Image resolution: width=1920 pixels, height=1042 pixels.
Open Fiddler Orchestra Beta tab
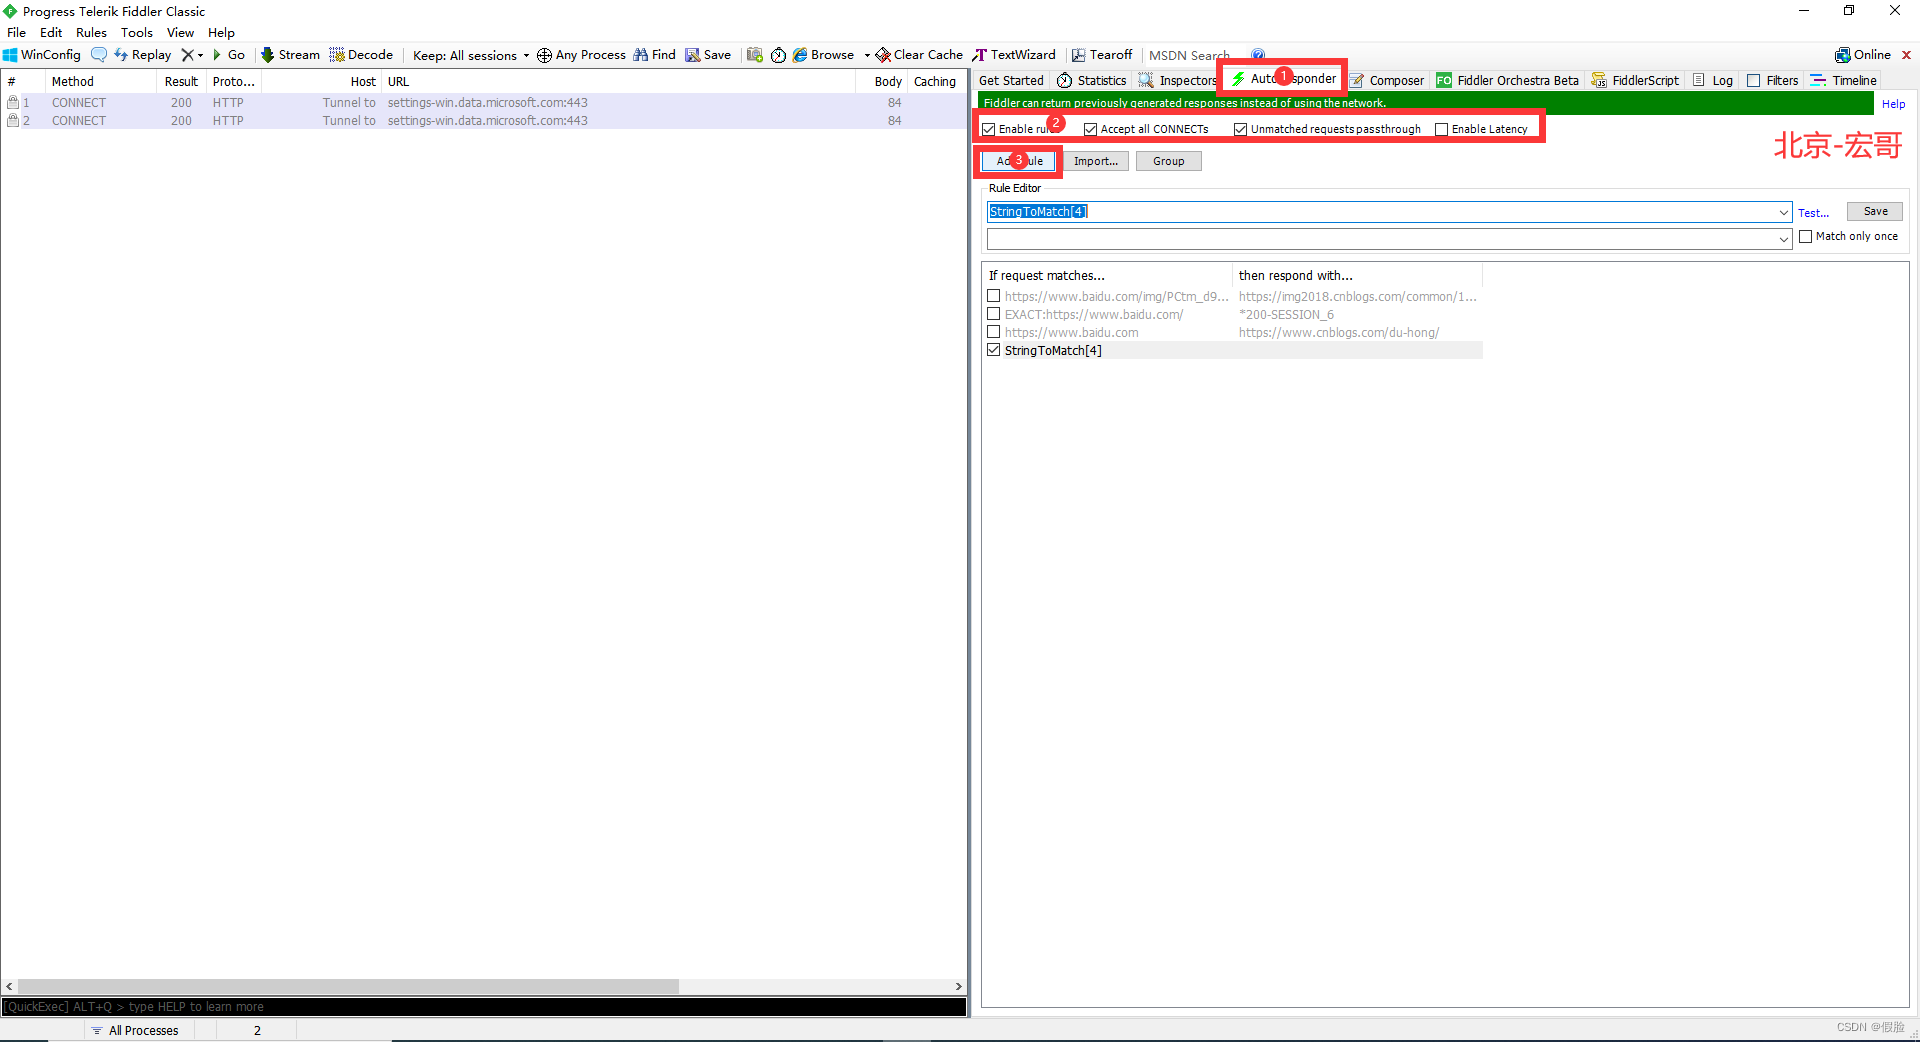(1508, 80)
